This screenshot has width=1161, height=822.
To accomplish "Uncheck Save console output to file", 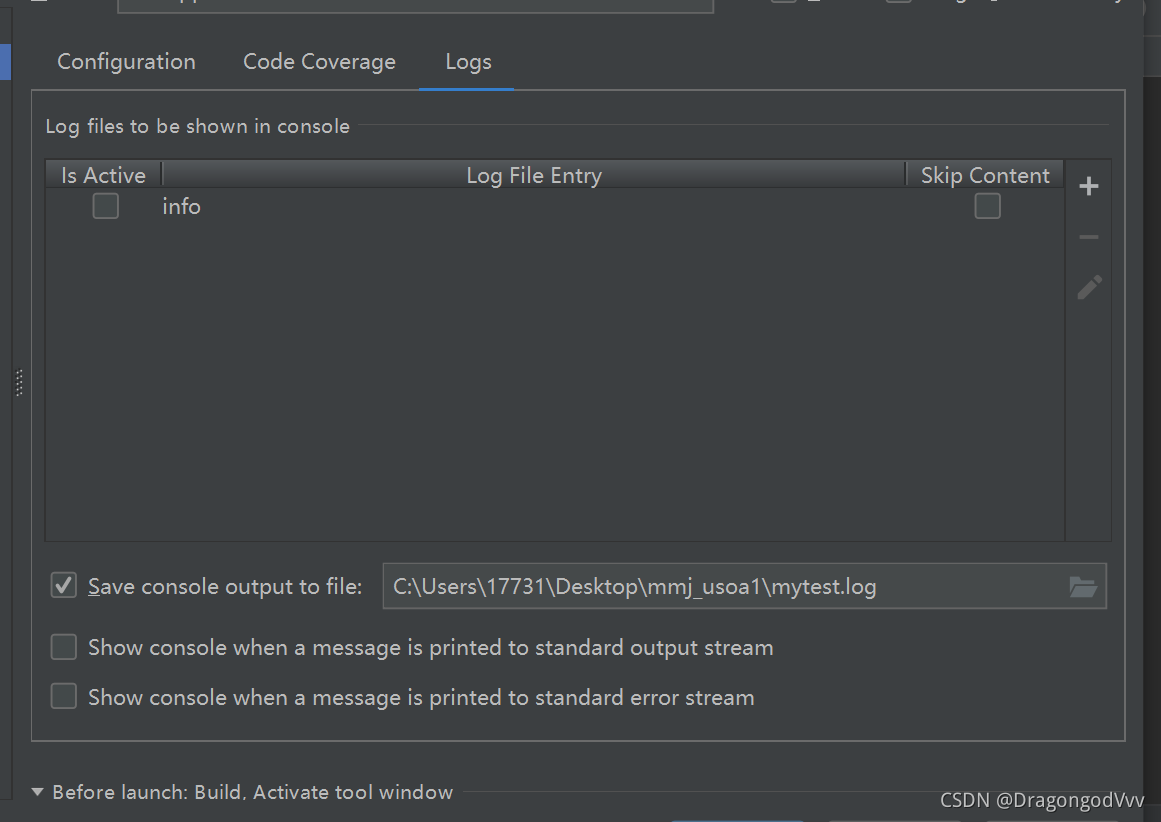I will [63, 585].
